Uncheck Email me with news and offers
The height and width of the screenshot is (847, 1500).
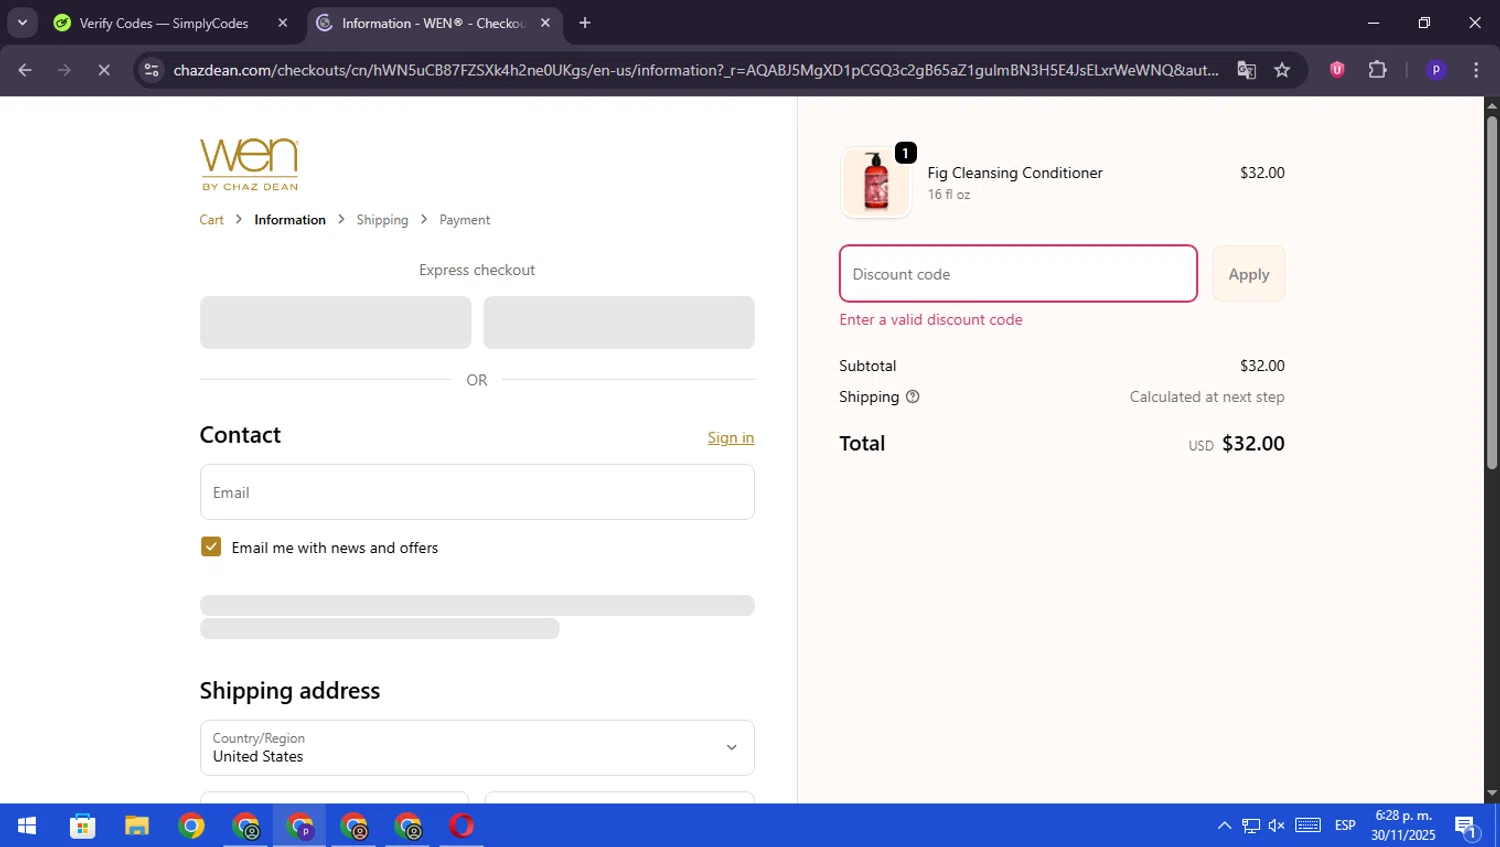point(211,547)
